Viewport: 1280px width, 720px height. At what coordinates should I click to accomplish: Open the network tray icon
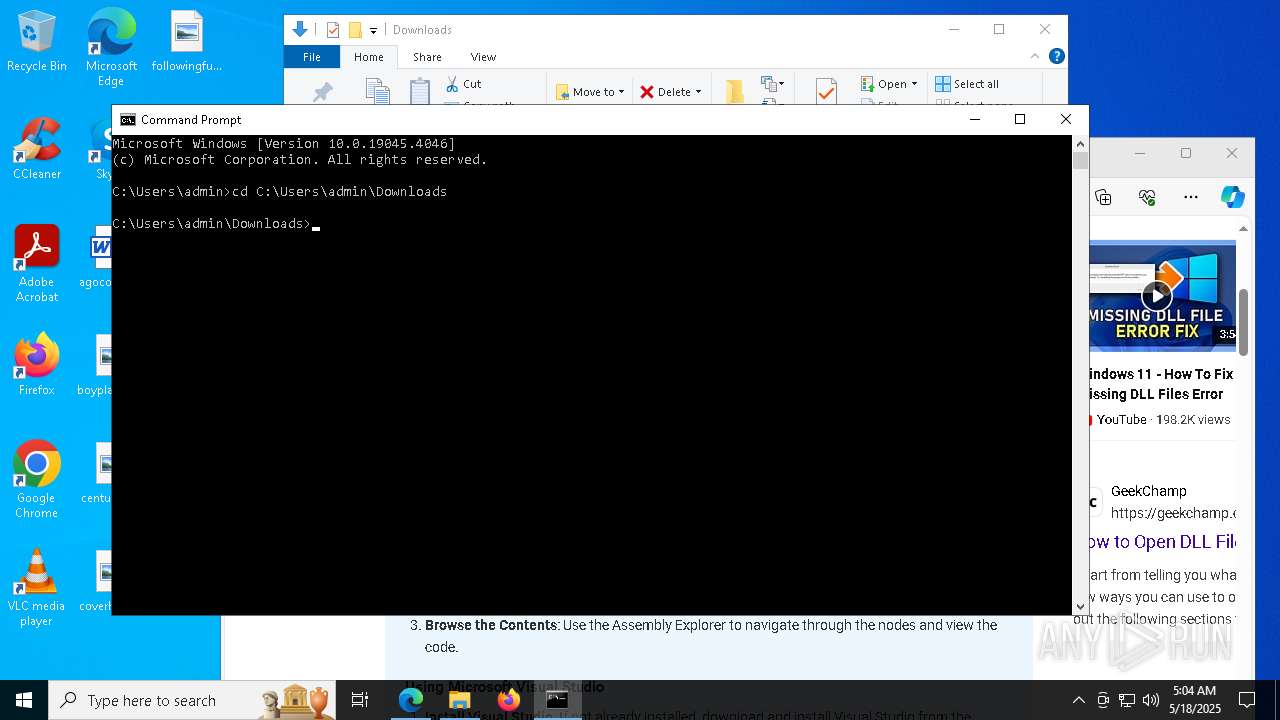[1127, 700]
